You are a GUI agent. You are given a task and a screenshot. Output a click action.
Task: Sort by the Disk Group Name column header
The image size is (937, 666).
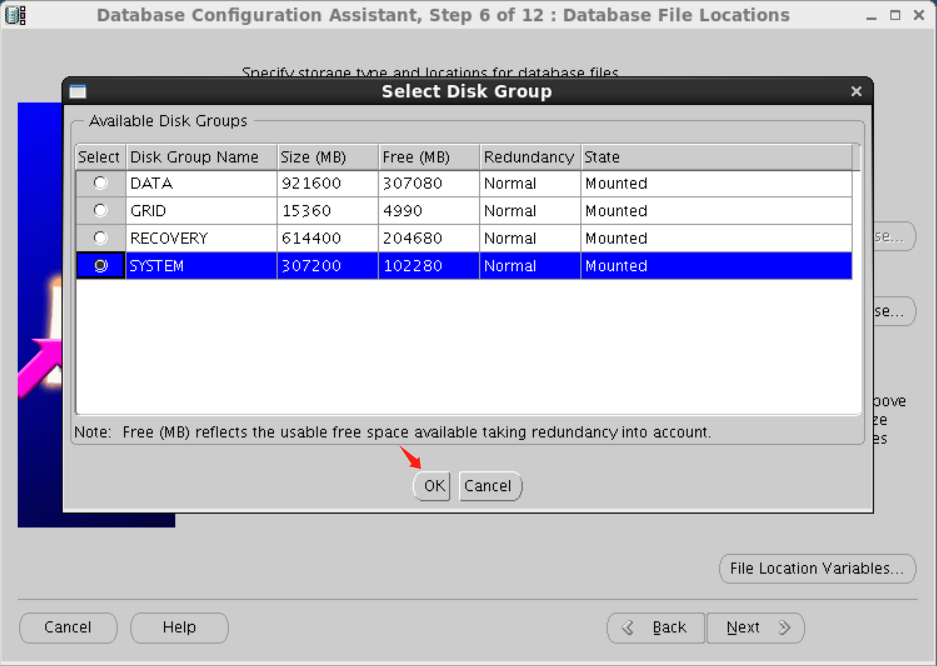(x=201, y=157)
